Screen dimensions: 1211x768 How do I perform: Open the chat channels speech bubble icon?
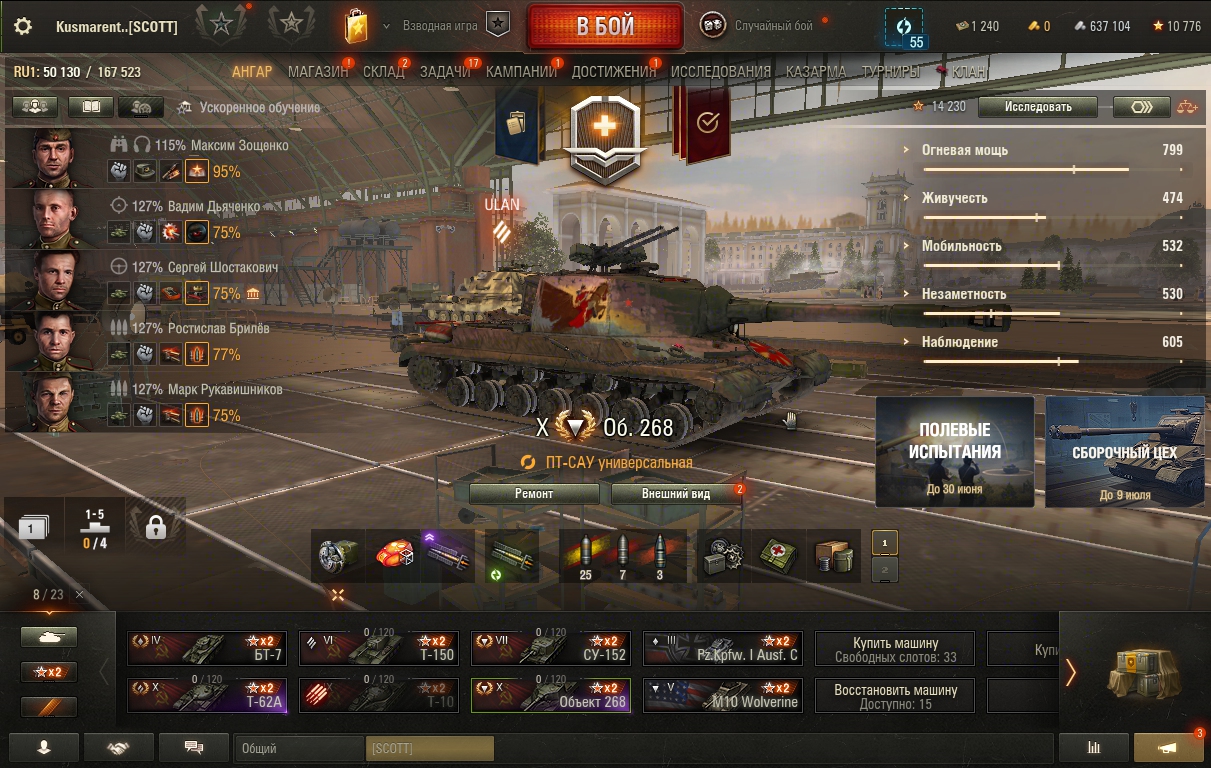click(194, 747)
